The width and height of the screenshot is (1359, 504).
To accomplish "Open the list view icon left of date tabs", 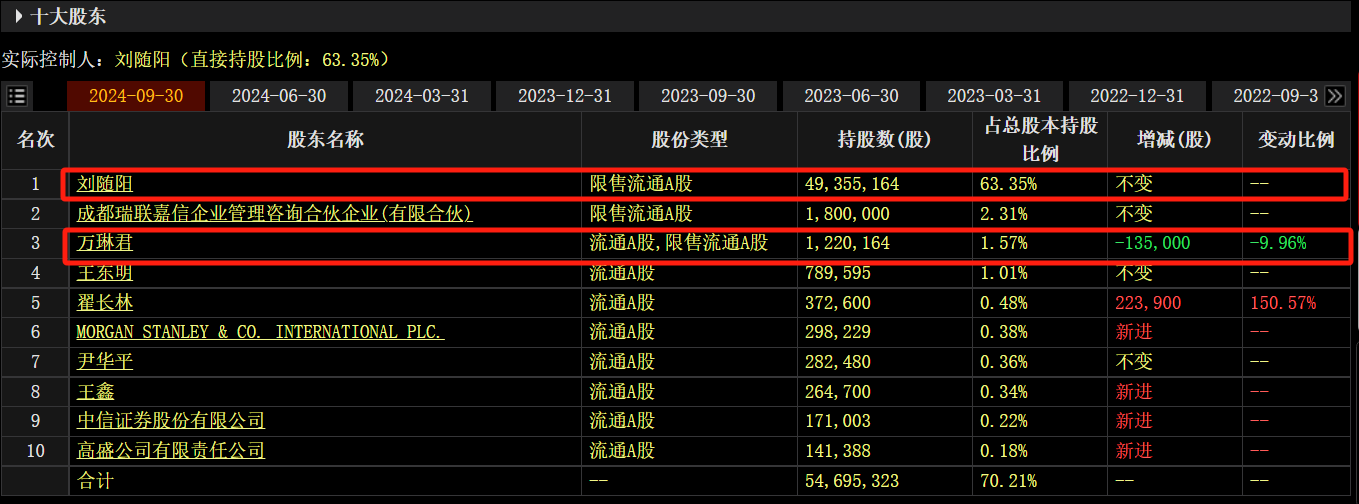I will point(17,96).
